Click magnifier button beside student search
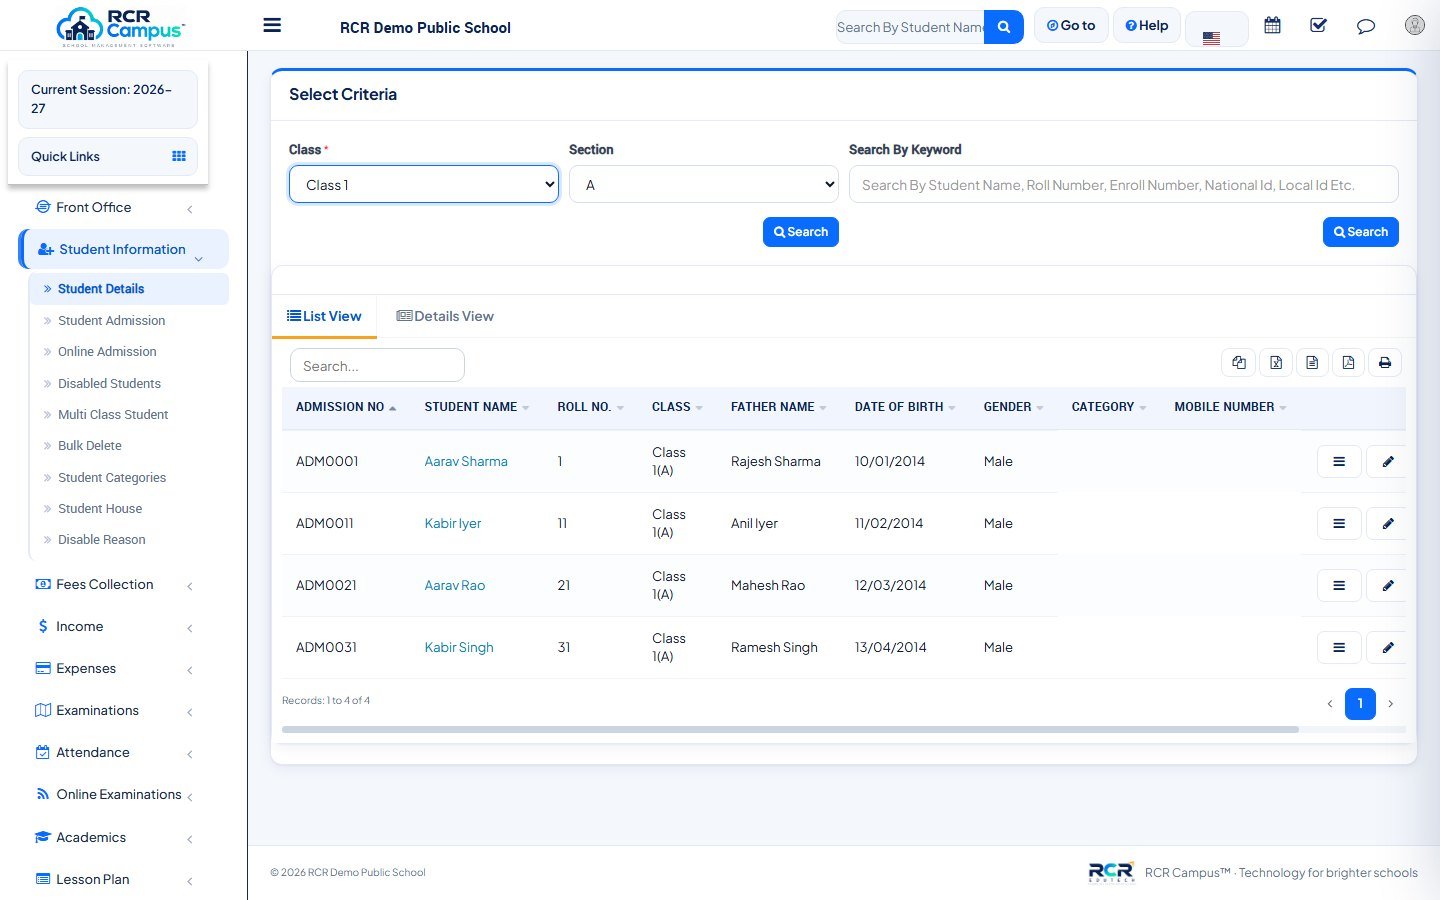 point(1003,27)
